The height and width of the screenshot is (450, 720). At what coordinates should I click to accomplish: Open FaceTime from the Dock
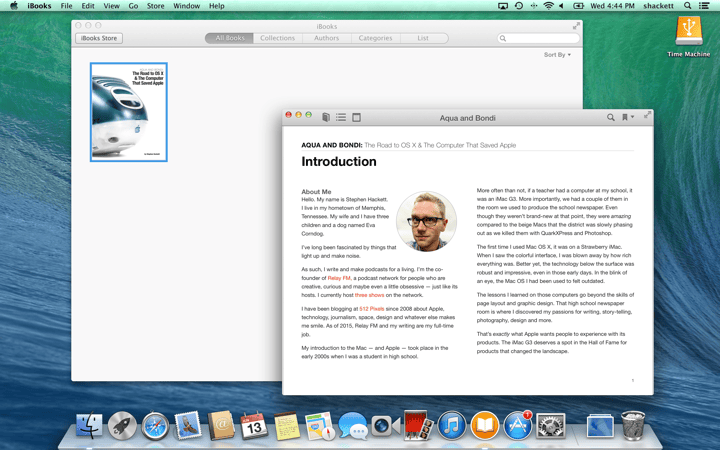click(385, 426)
